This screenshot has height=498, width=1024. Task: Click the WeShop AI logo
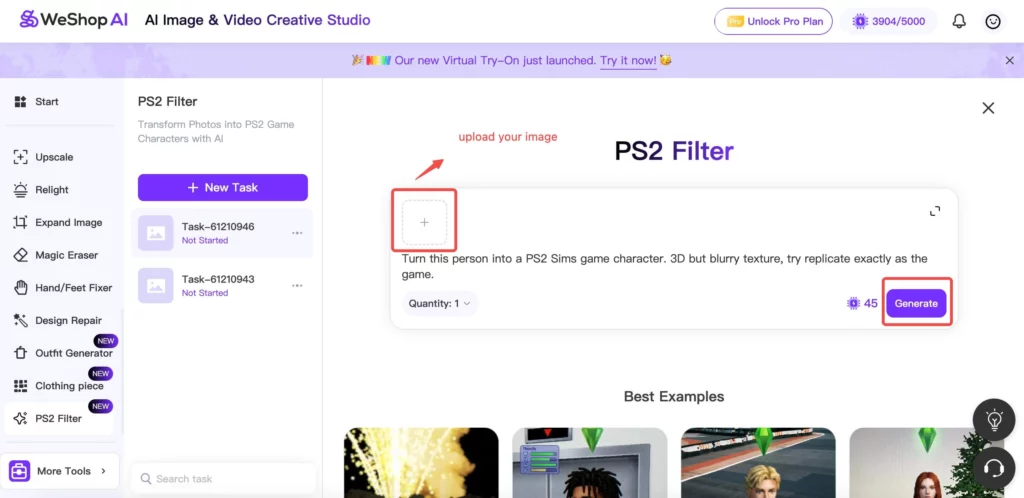(x=74, y=20)
